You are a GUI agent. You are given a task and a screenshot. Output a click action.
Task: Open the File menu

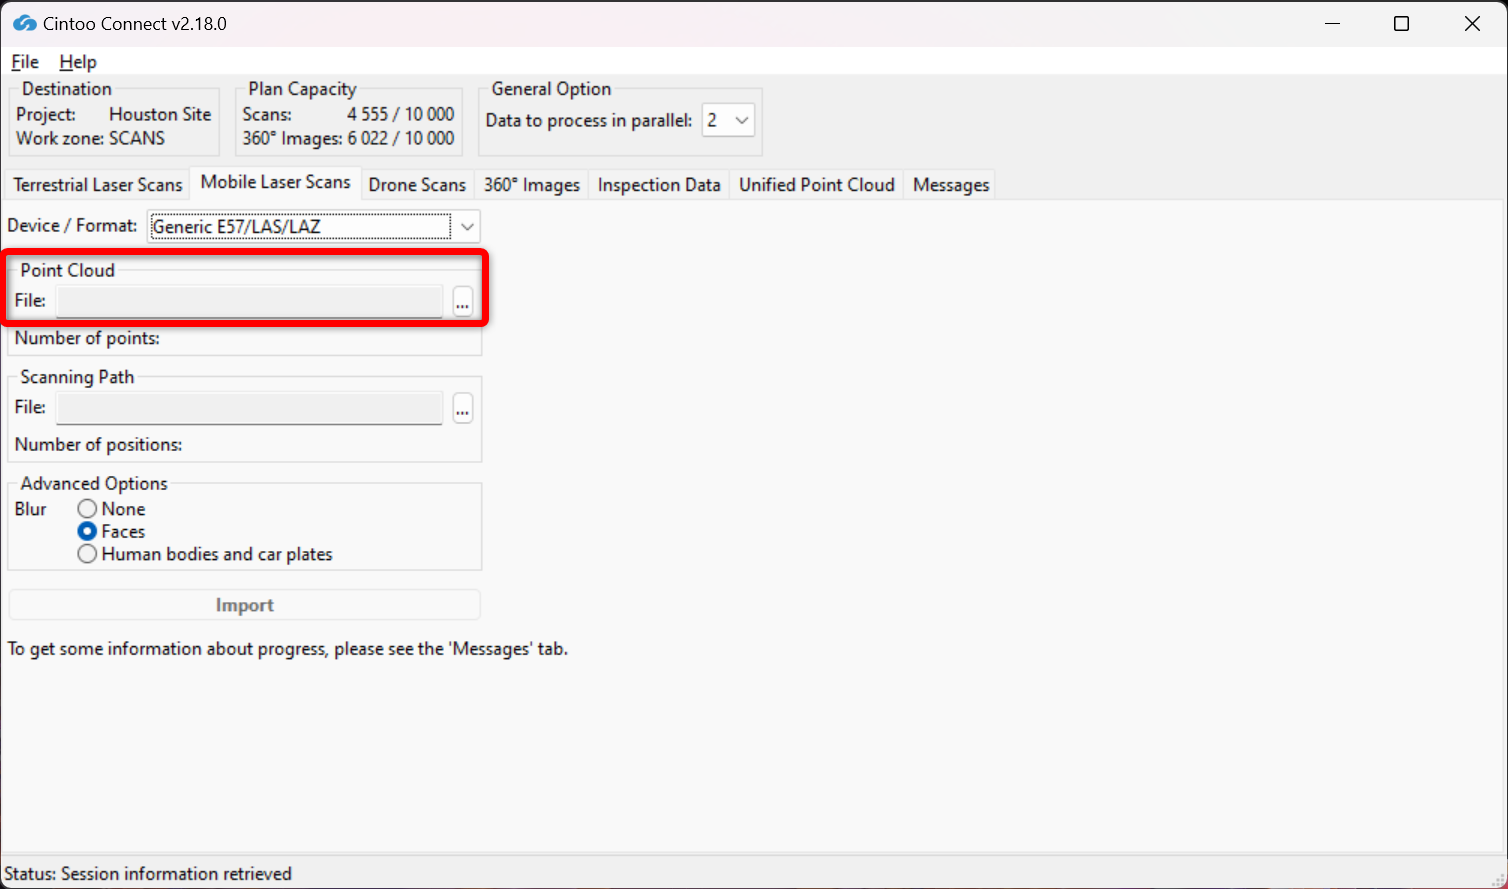pyautogui.click(x=25, y=62)
